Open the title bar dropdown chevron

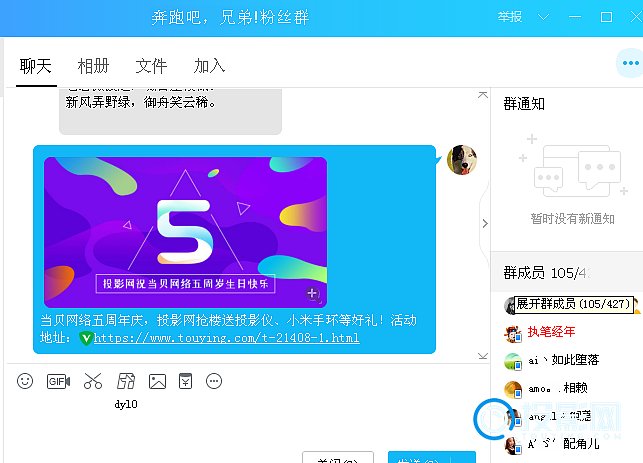(x=543, y=17)
